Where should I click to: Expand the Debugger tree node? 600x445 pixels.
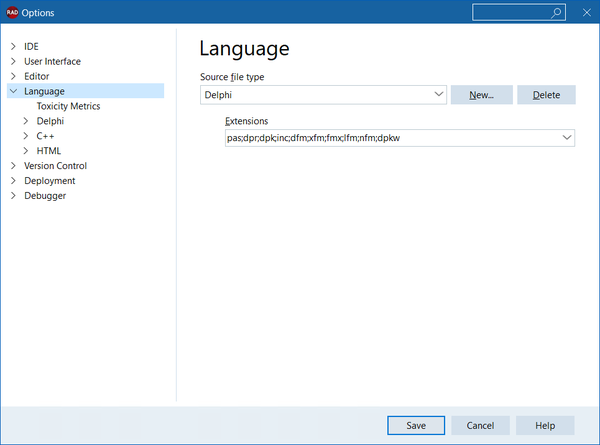pyautogui.click(x=13, y=196)
